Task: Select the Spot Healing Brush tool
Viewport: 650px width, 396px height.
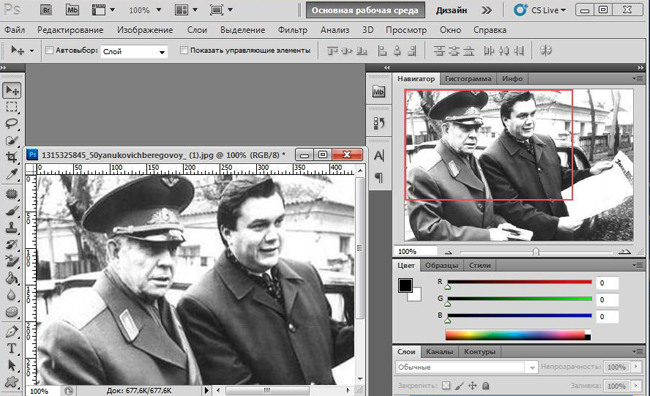Action: 12,194
